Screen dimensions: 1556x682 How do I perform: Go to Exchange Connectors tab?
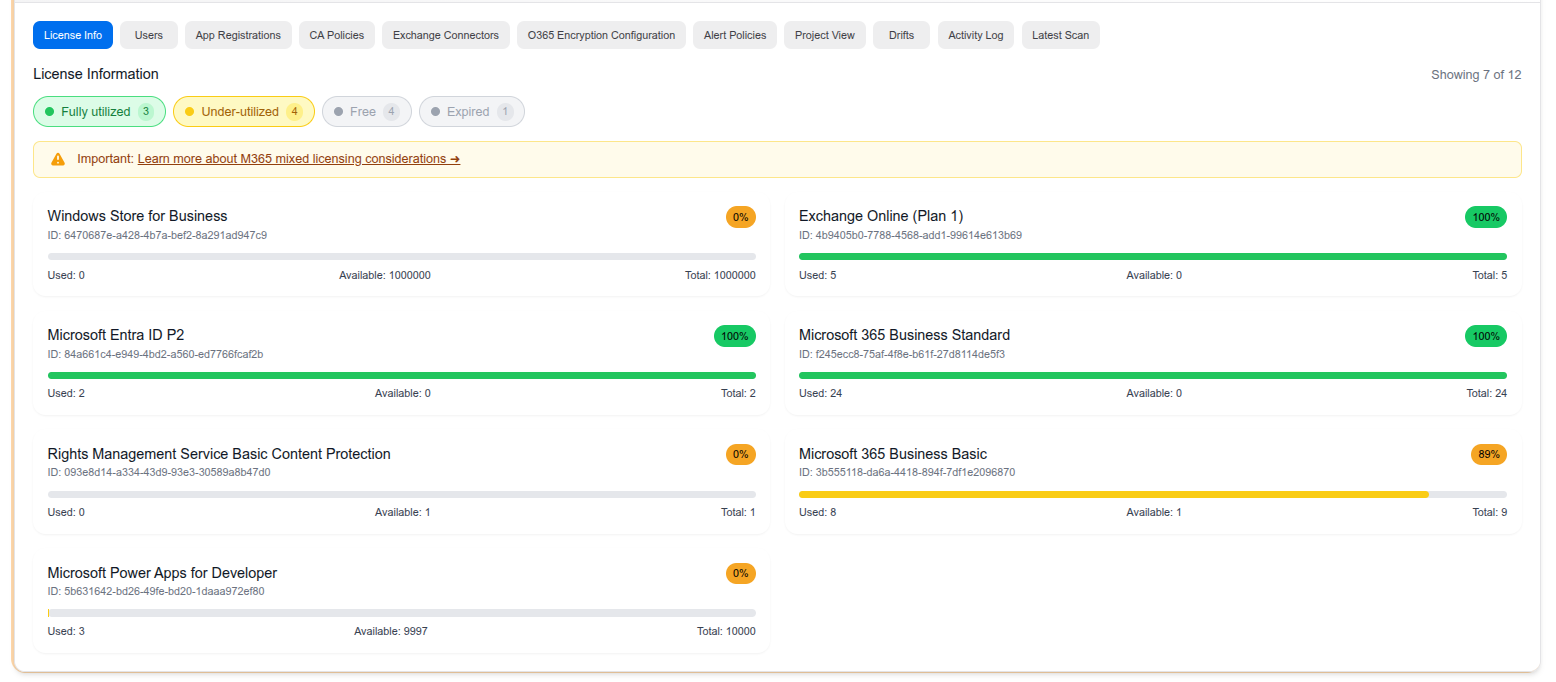[445, 35]
